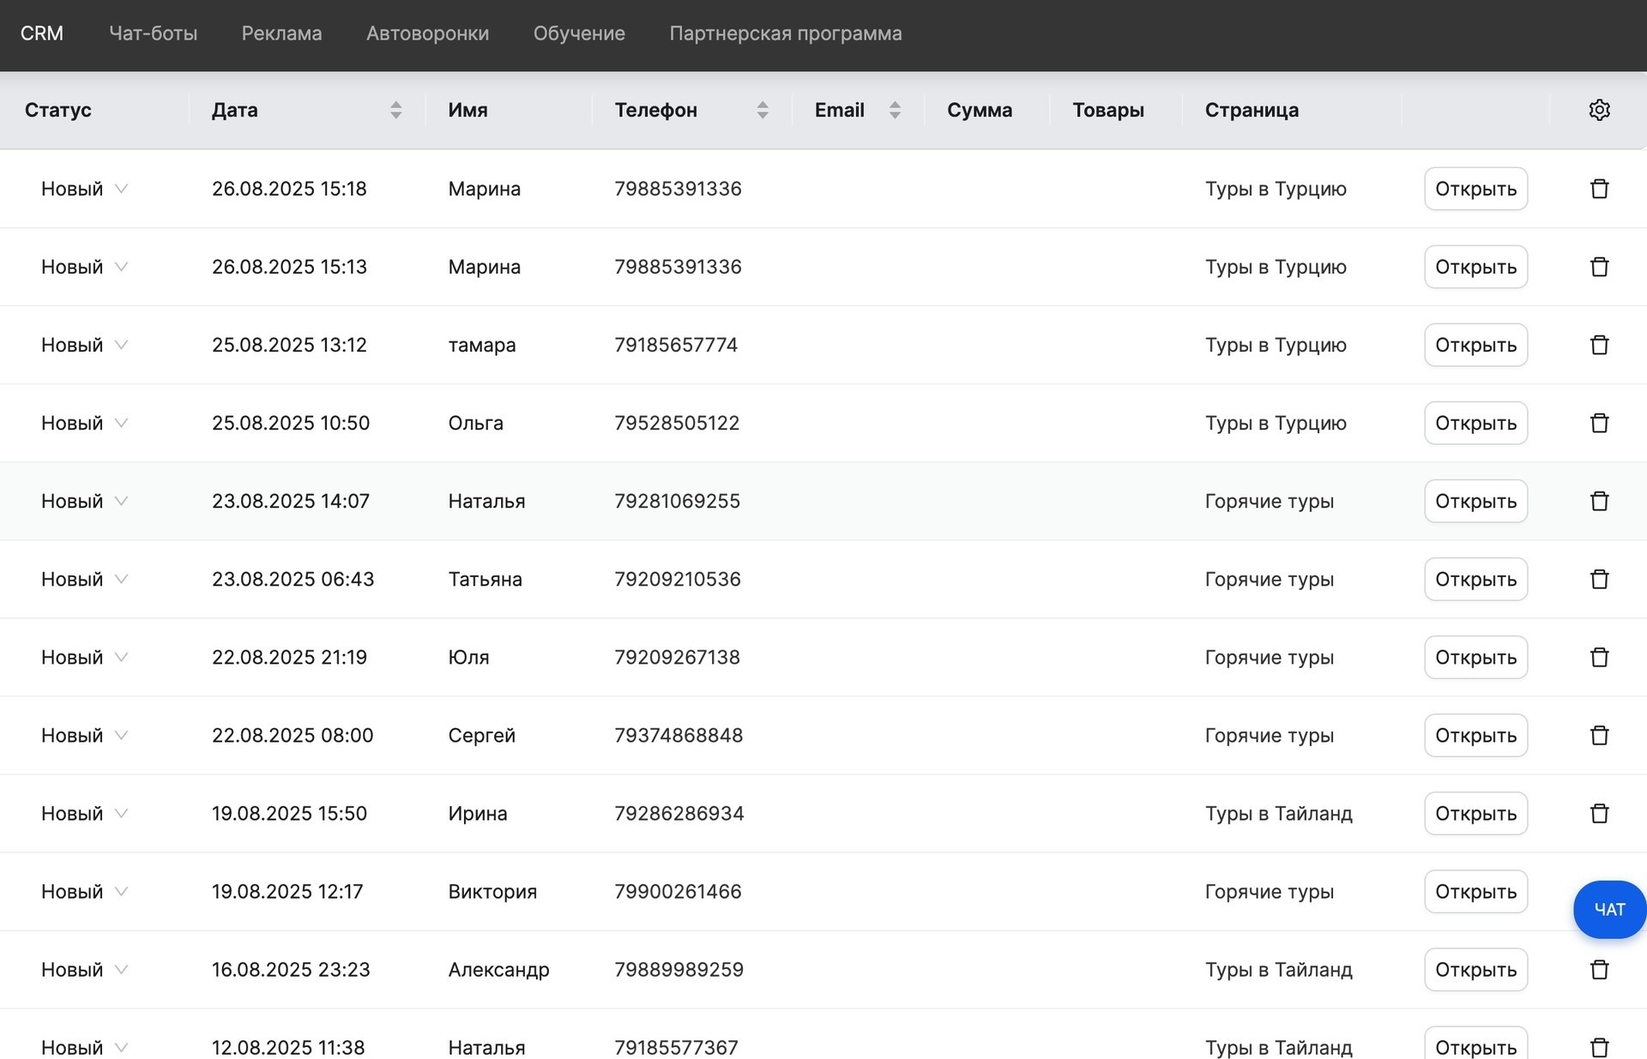The image size is (1647, 1059).
Task: Remove Татьяна's lead using trash icon
Action: tap(1599, 579)
